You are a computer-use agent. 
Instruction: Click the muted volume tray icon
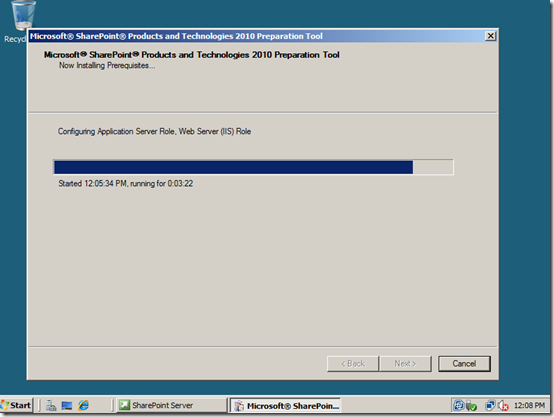[x=503, y=405]
